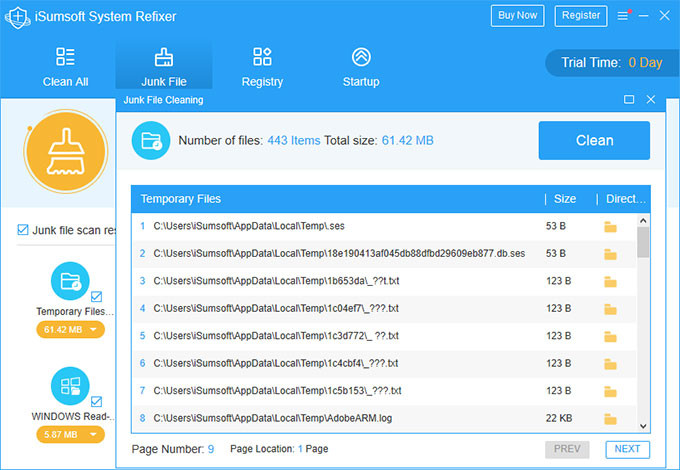Click the Size column header
680x470 pixels.
565,199
